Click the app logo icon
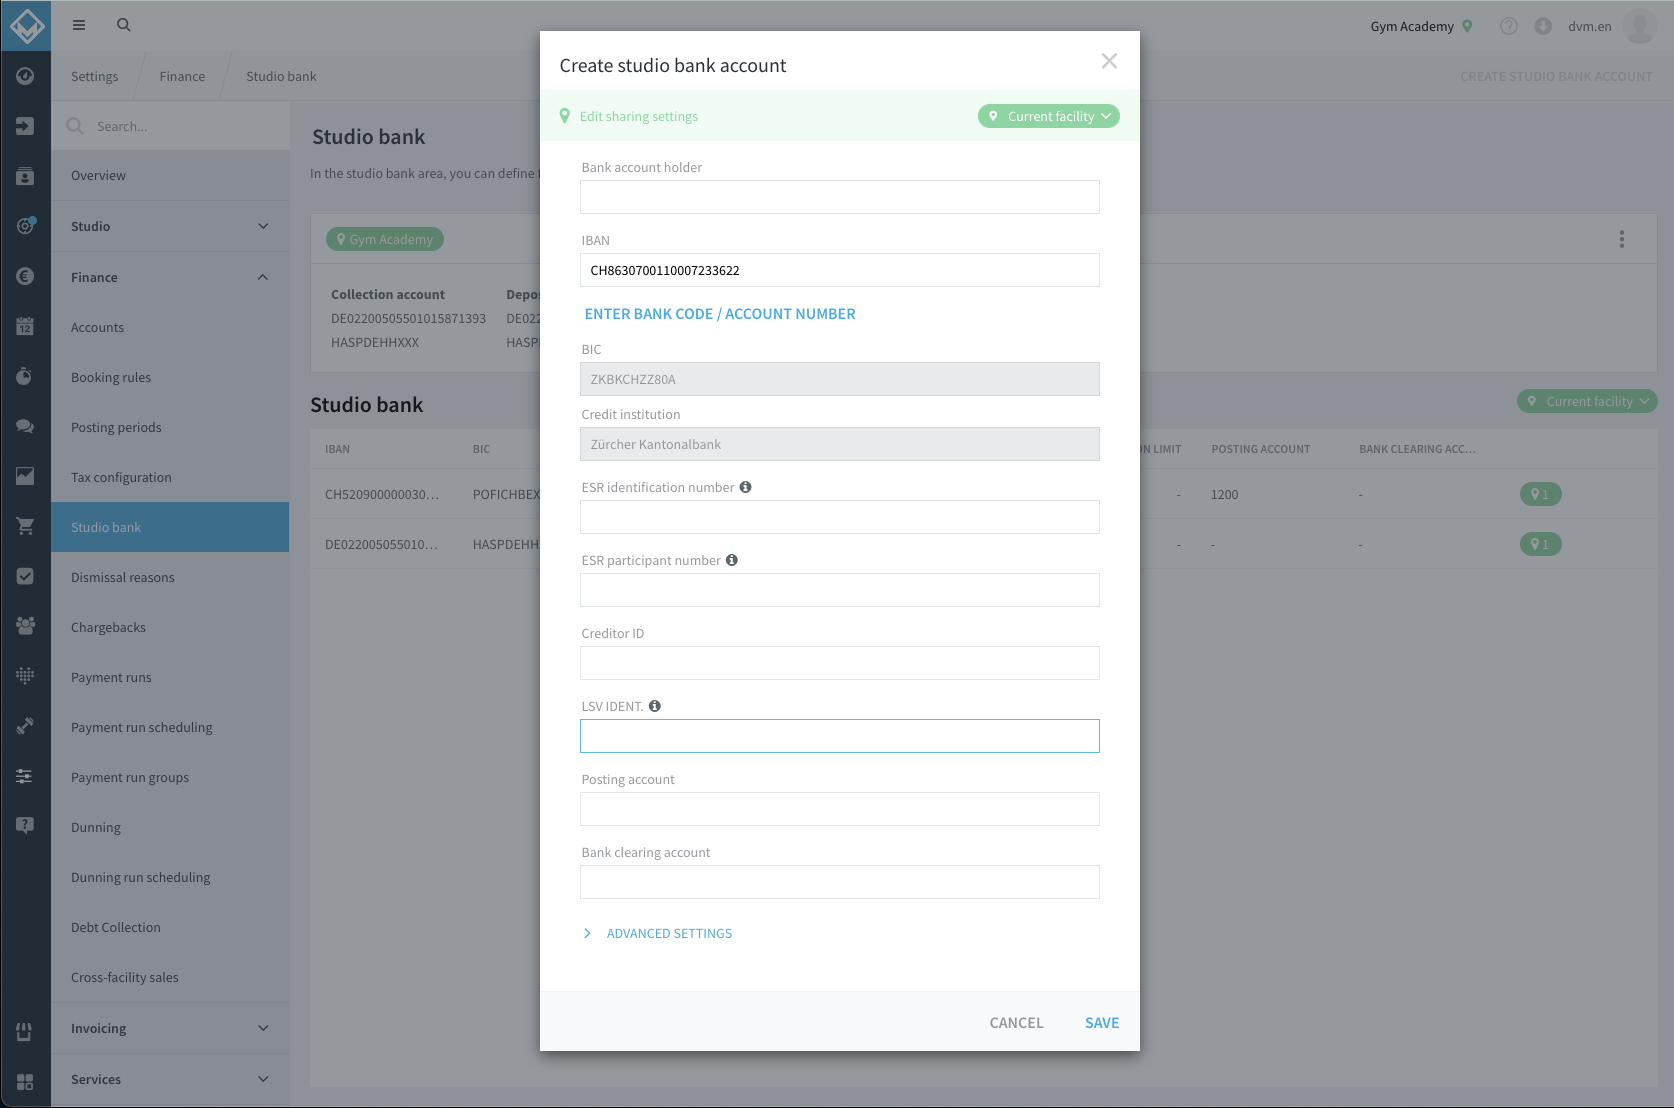This screenshot has width=1674, height=1108. pos(26,25)
